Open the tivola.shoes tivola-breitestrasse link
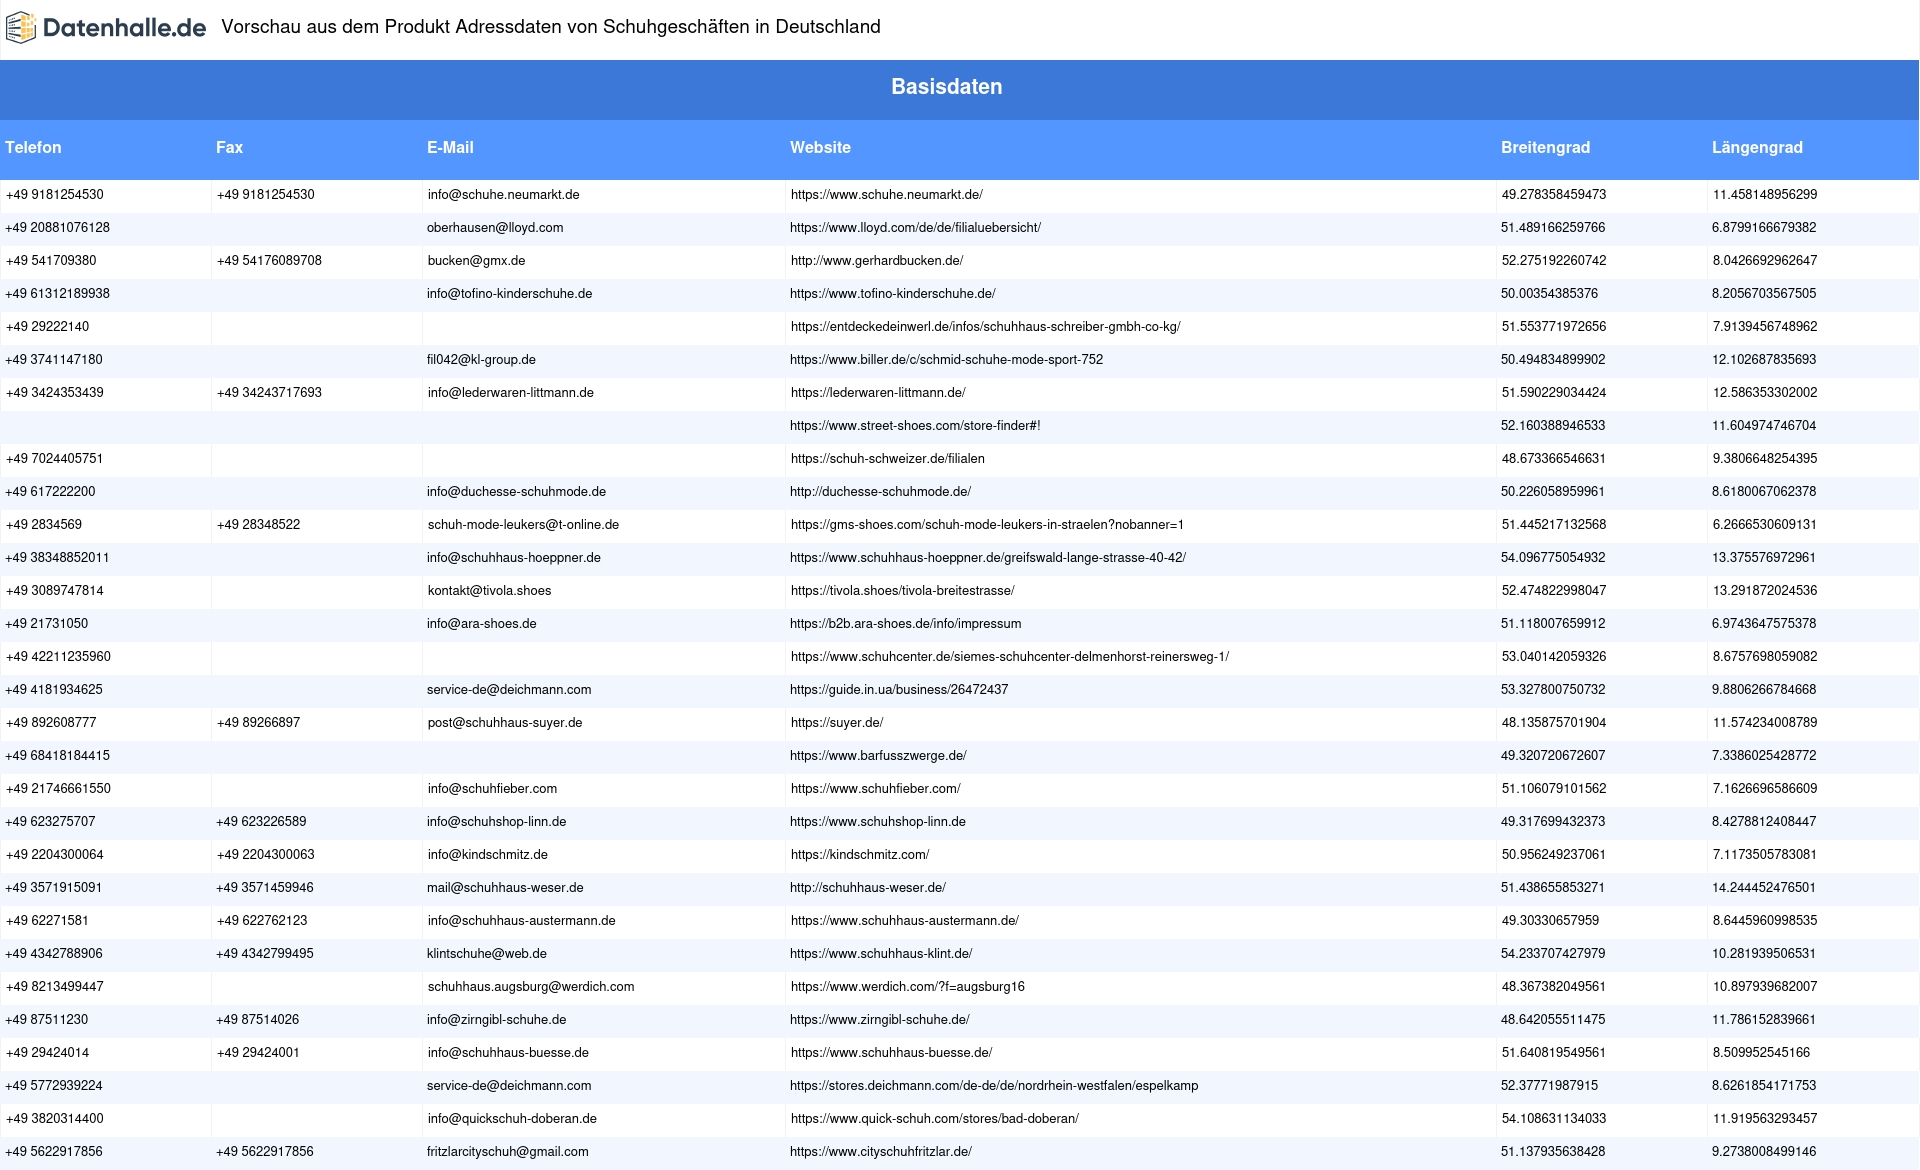Image resolution: width=1920 pixels, height=1170 pixels. coord(902,591)
